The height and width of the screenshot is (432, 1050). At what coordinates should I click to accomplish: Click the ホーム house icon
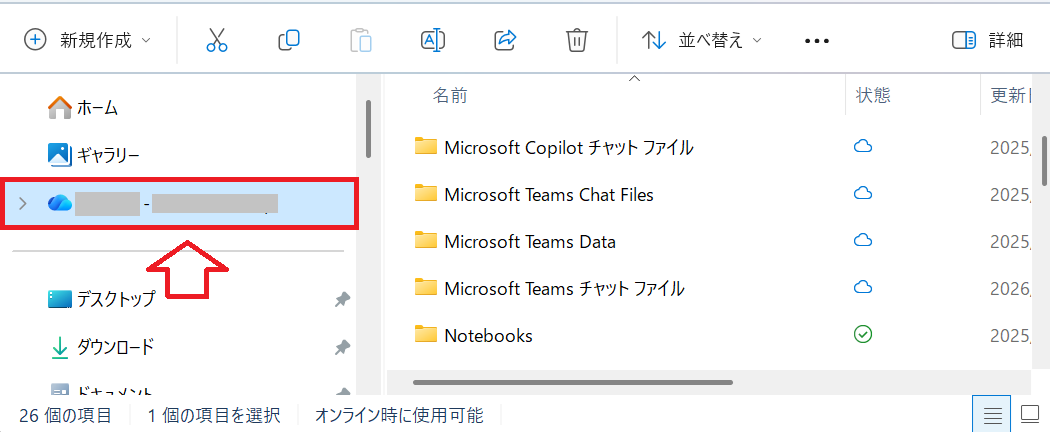pyautogui.click(x=60, y=107)
